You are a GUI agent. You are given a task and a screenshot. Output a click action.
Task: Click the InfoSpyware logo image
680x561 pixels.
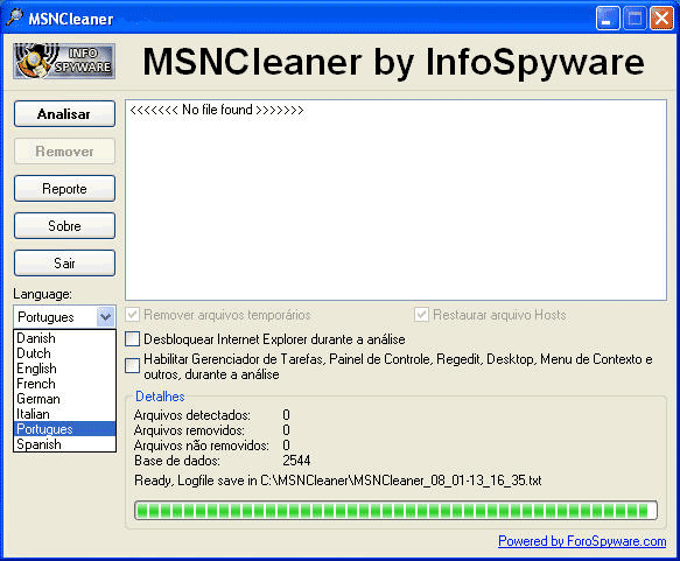pyautogui.click(x=64, y=61)
